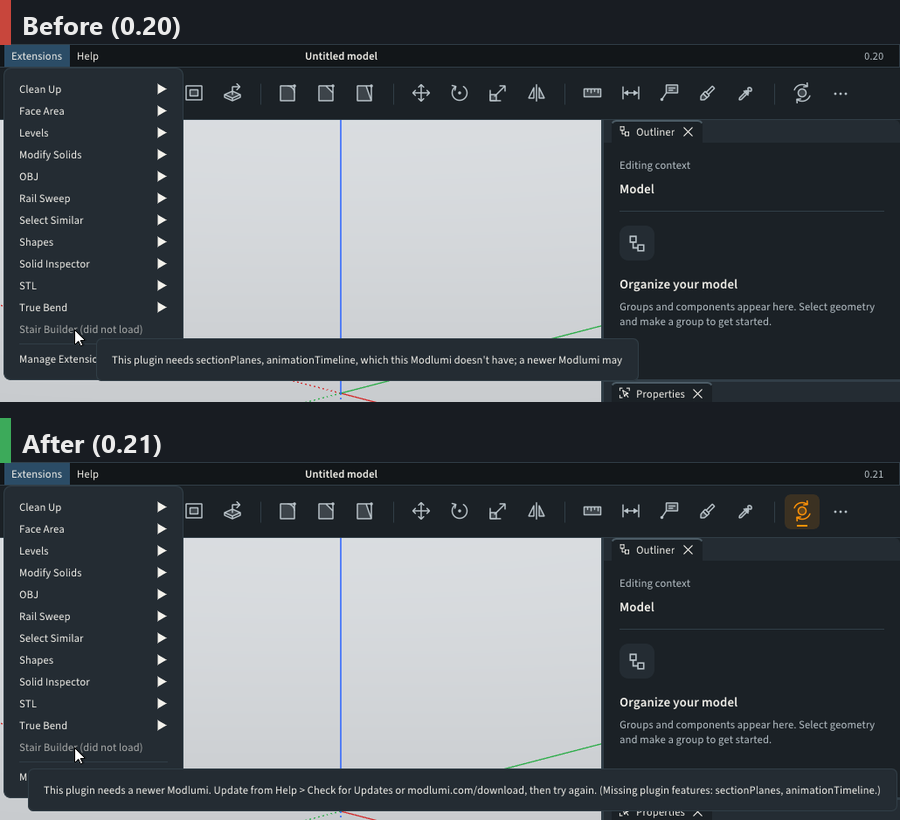Image resolution: width=900 pixels, height=820 pixels.
Task: Click the highlighted orange update icon in the After panel
Action: point(802,511)
